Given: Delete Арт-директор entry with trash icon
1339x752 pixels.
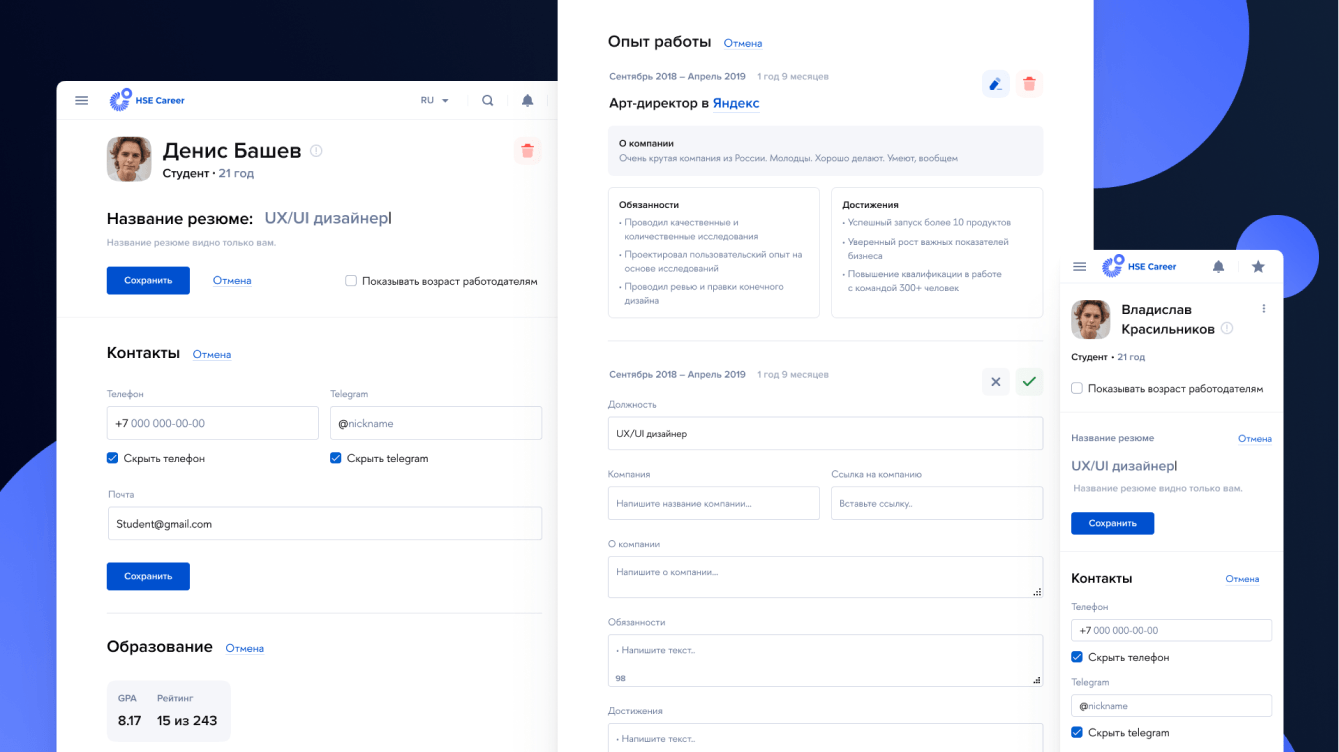Looking at the screenshot, I should (1030, 84).
